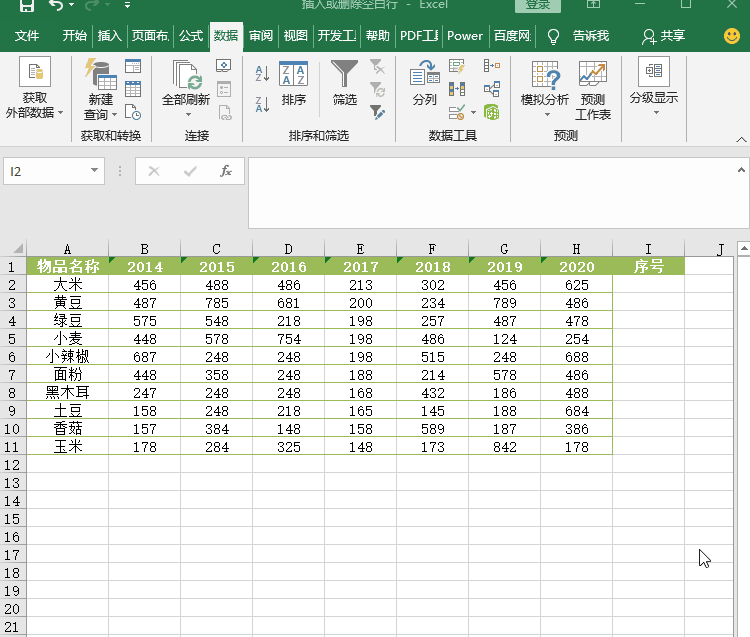Click the 登录 sign-in button
The image size is (750, 637).
[x=538, y=5]
